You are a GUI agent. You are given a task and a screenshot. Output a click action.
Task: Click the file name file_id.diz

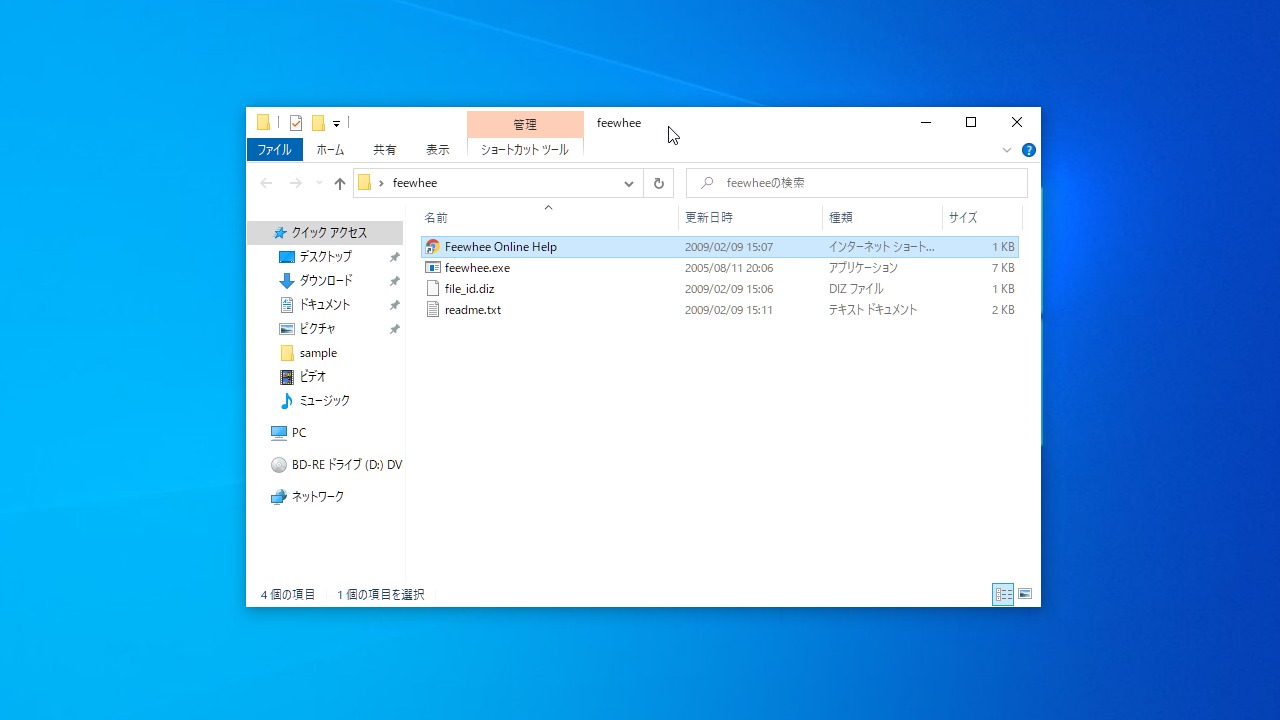469,289
